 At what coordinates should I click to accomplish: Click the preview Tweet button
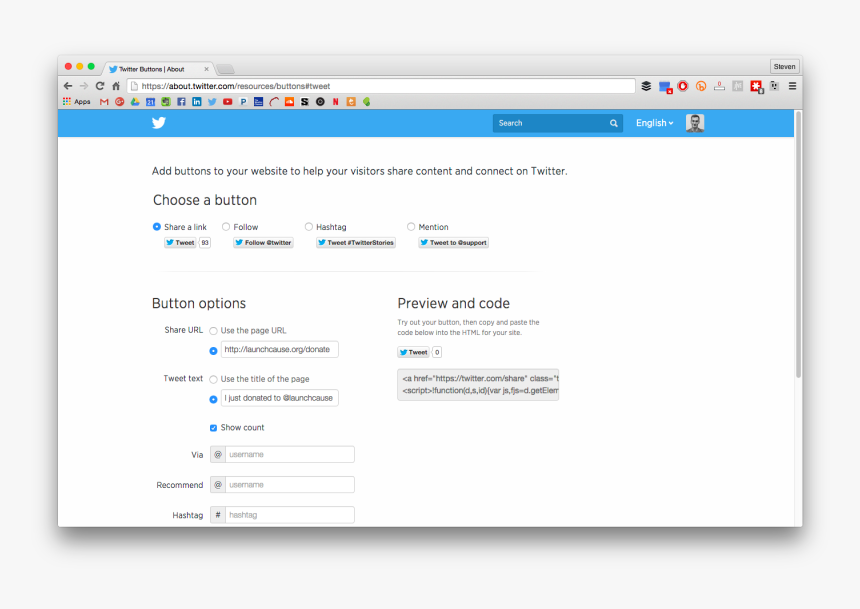[414, 352]
